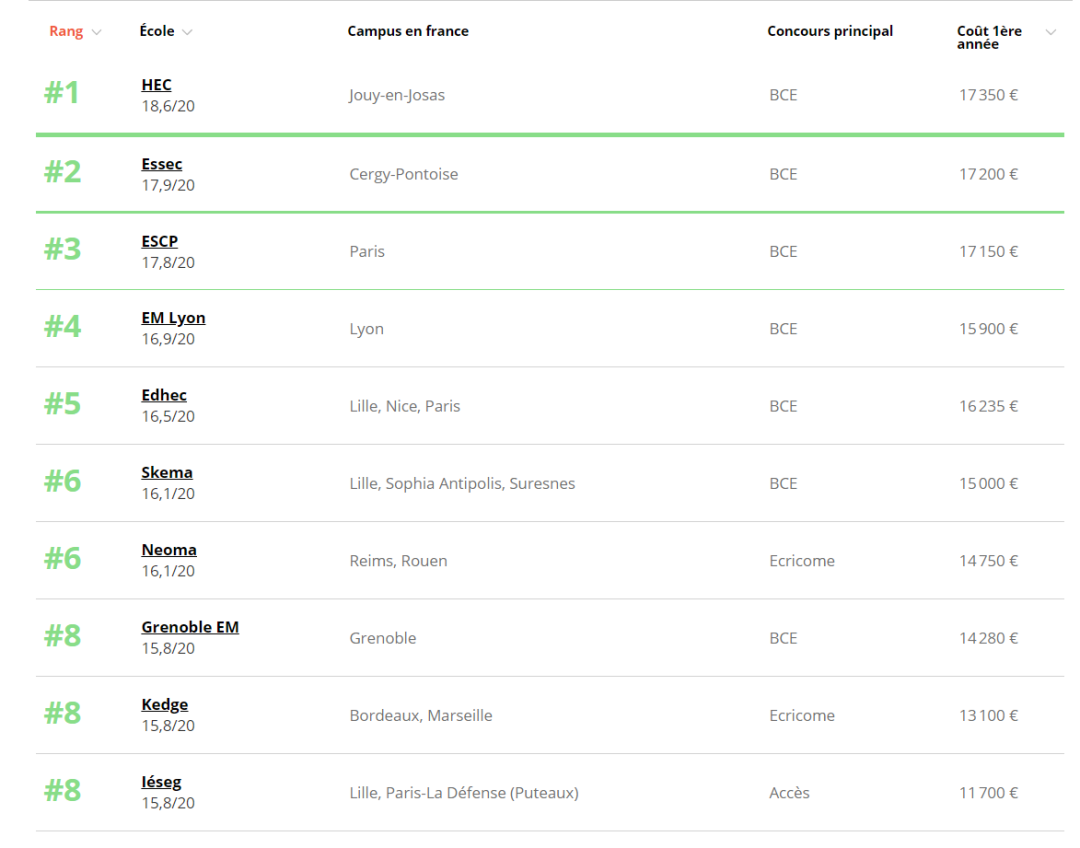
Task: Open the Grenoble EM school link
Action: tap(190, 627)
